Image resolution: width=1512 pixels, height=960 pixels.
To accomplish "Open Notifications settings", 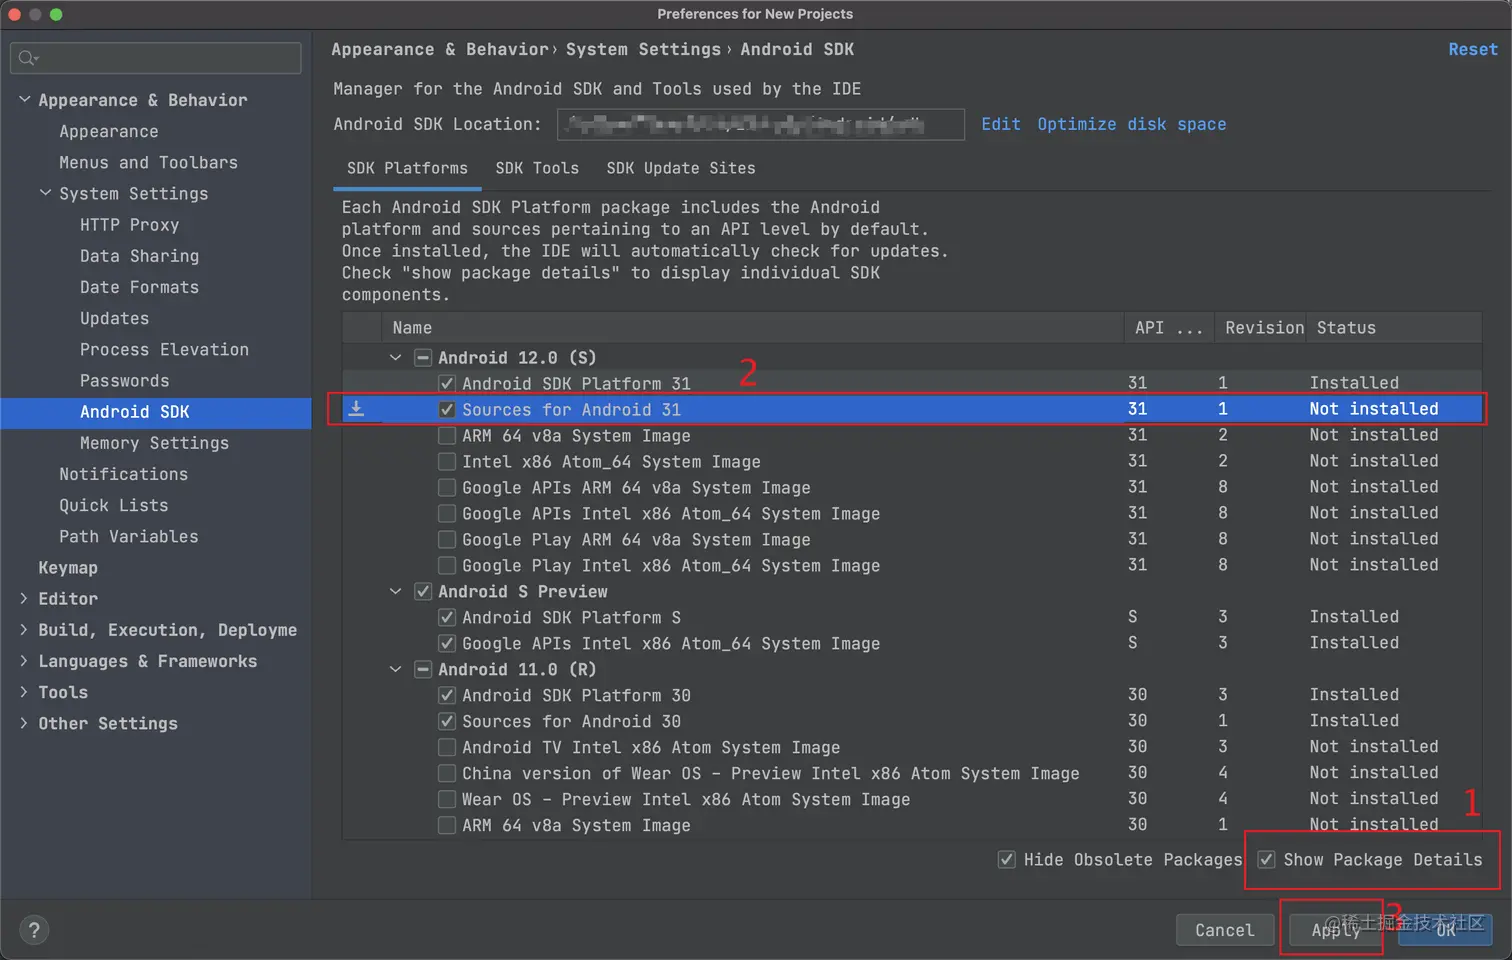I will click(x=123, y=474).
